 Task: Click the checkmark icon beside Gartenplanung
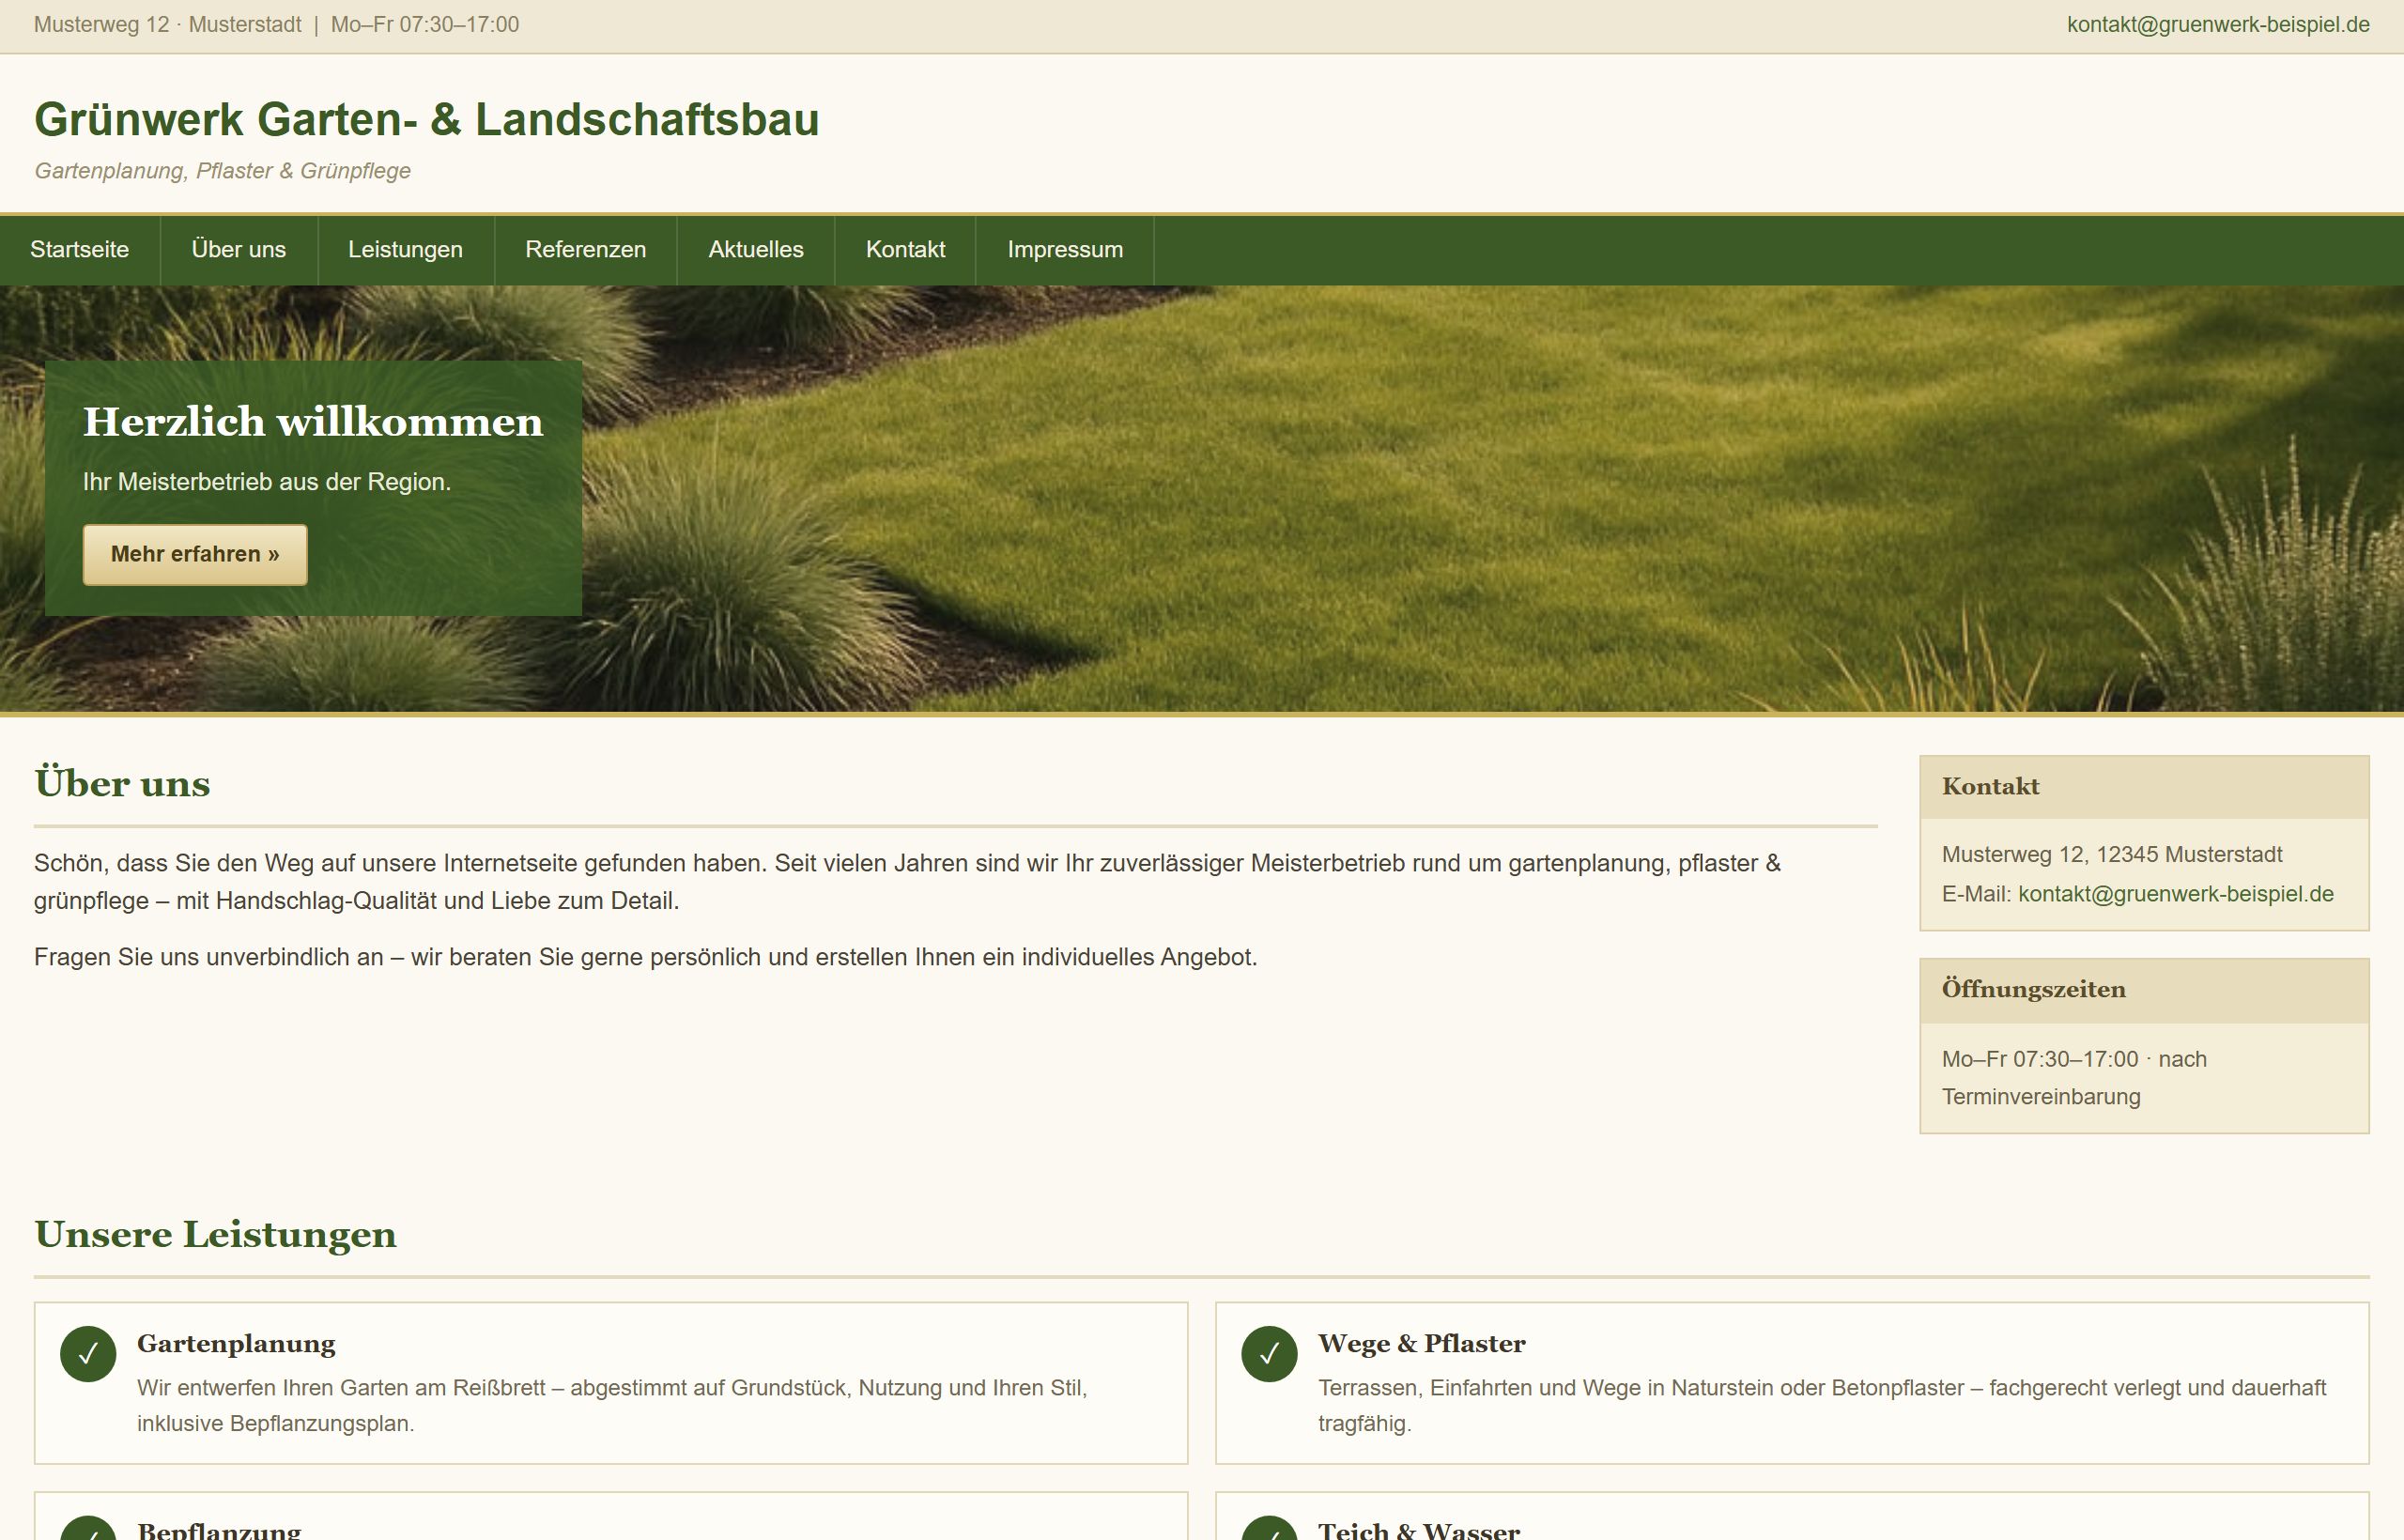(x=88, y=1354)
